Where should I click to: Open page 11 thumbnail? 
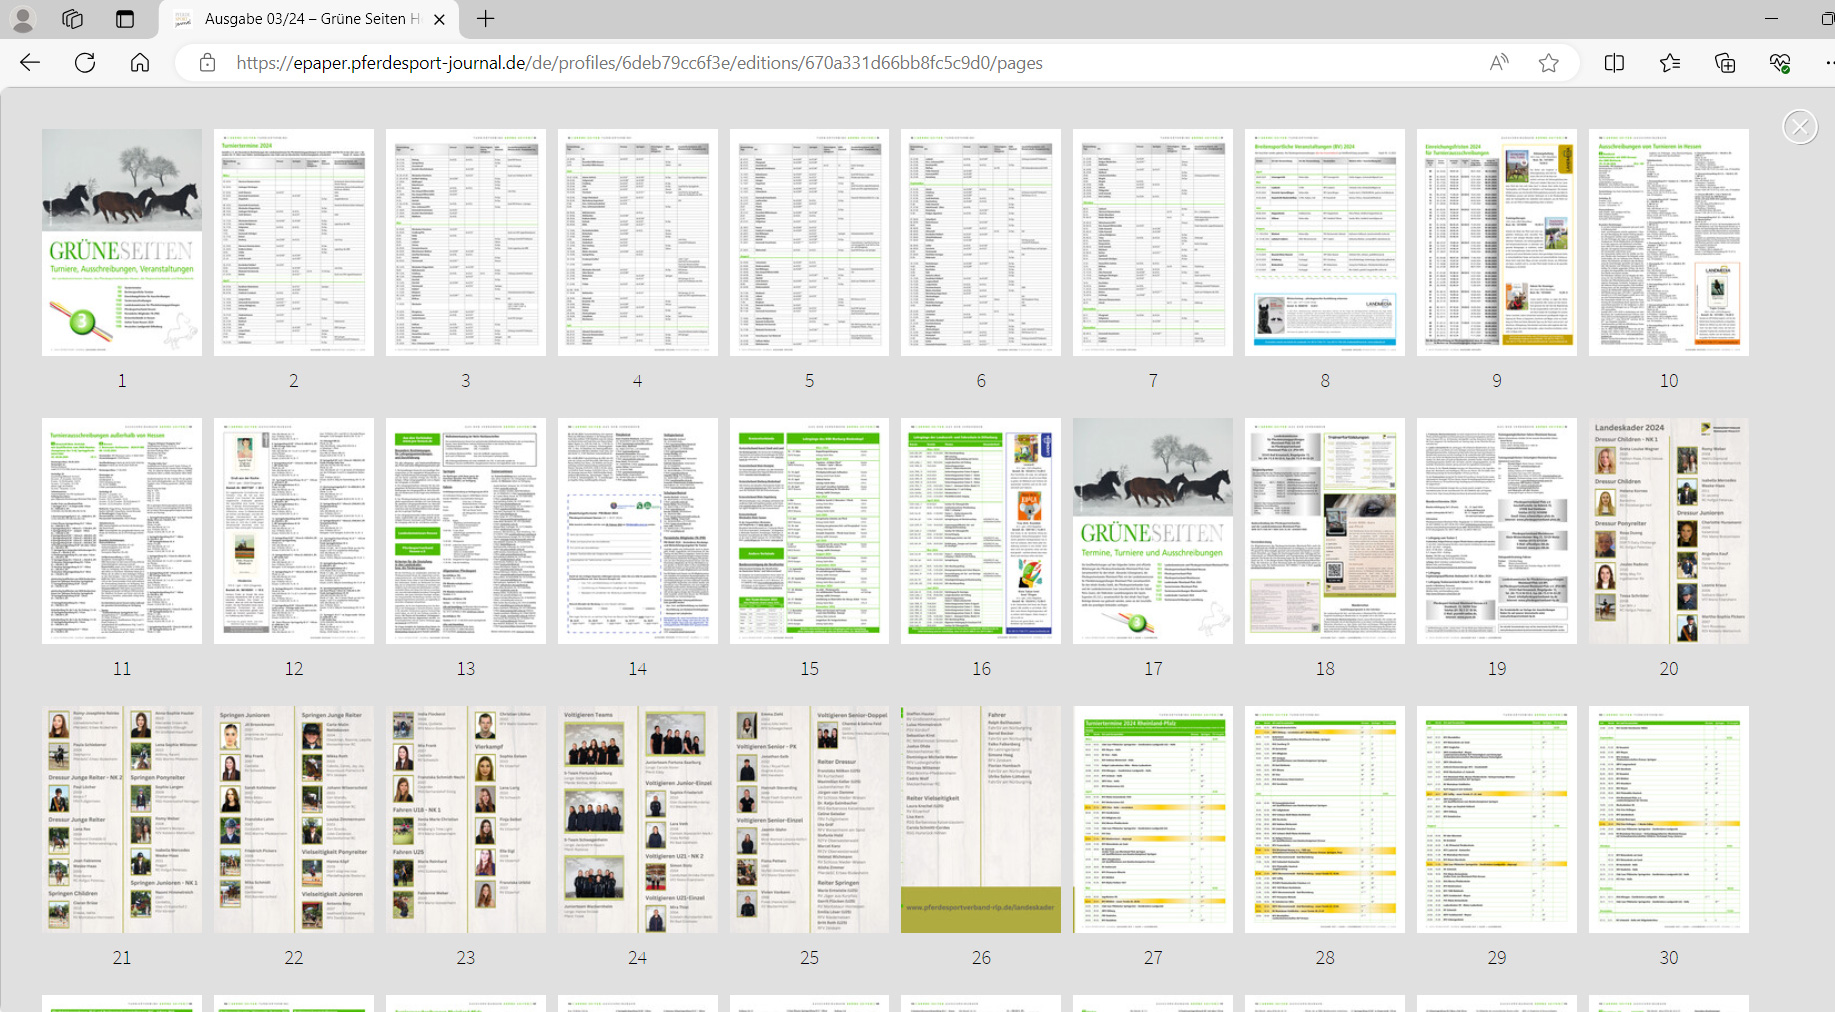click(x=122, y=531)
